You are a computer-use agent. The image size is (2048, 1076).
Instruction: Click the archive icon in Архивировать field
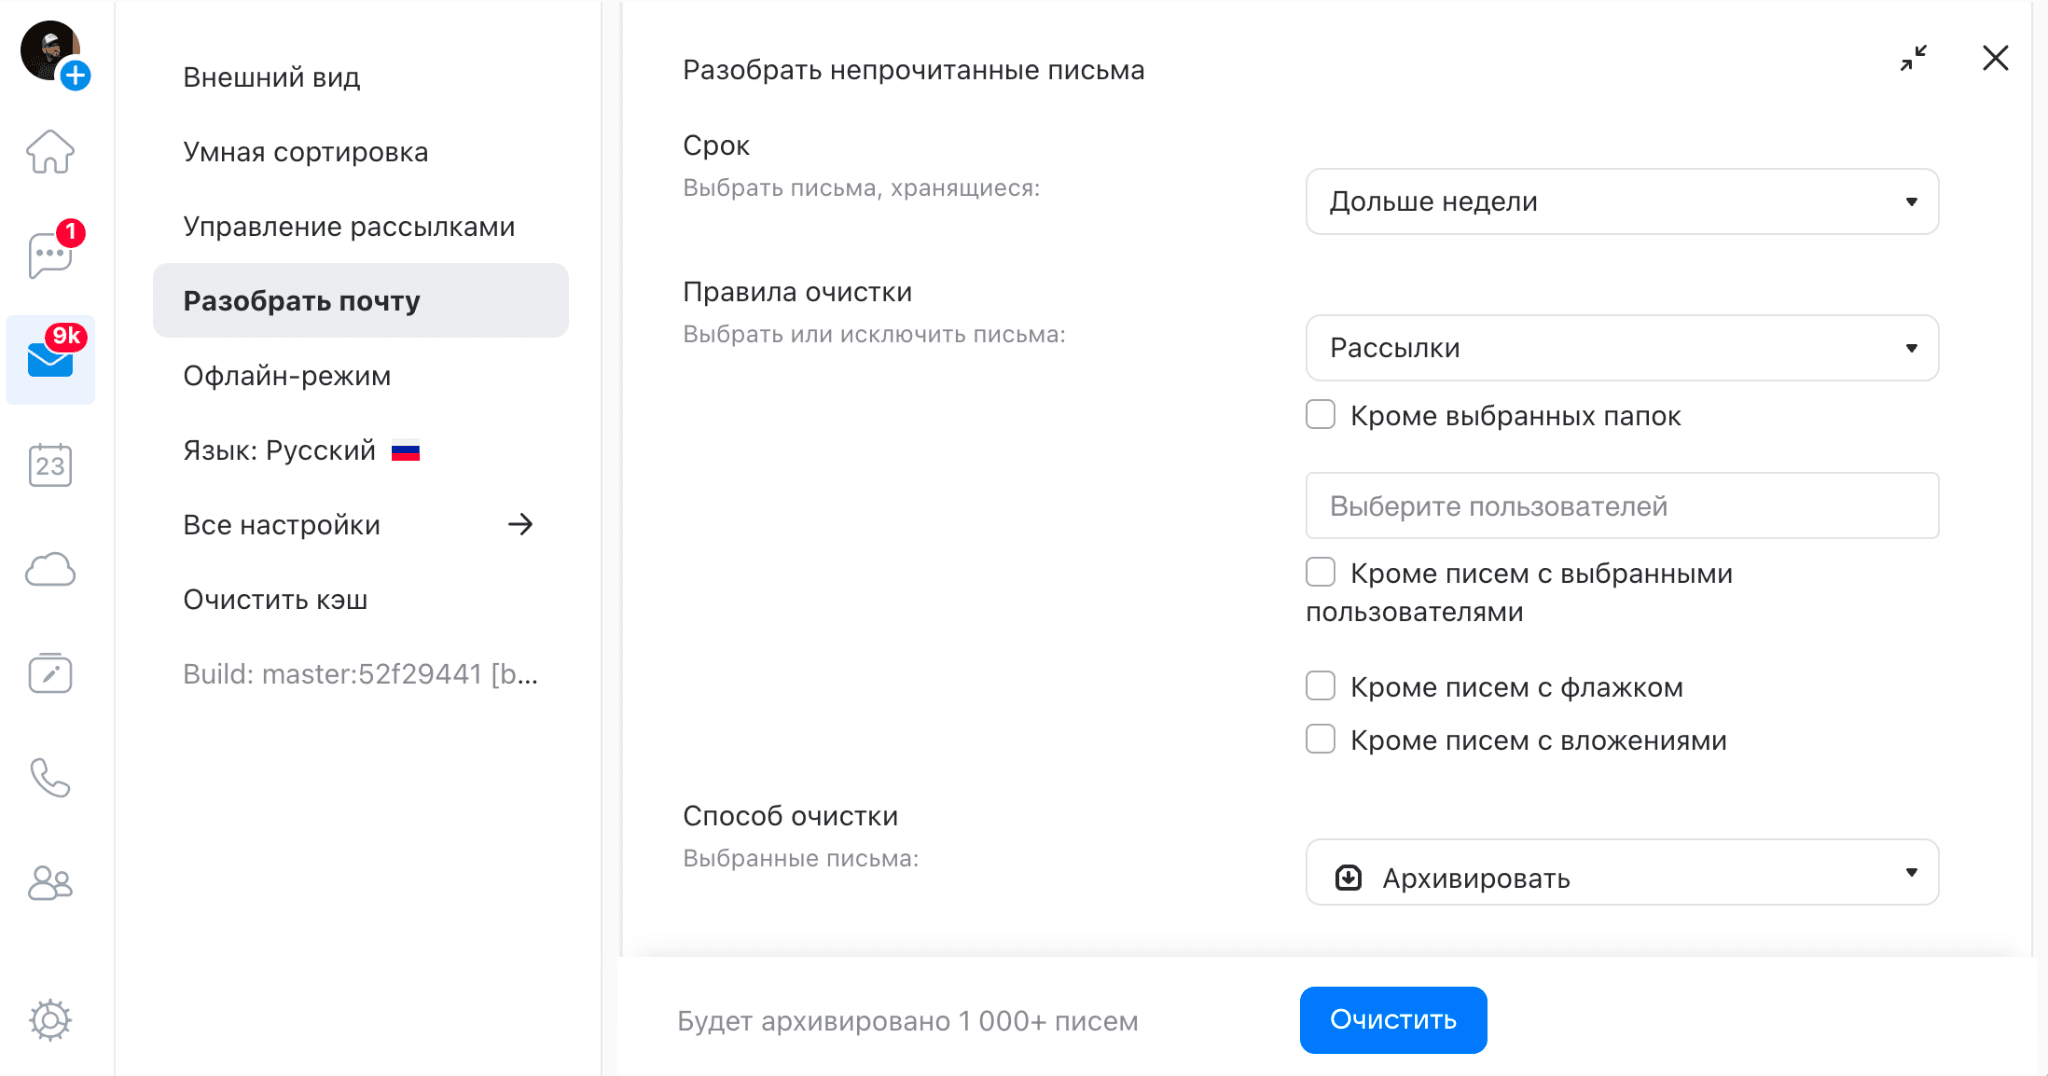click(1348, 878)
